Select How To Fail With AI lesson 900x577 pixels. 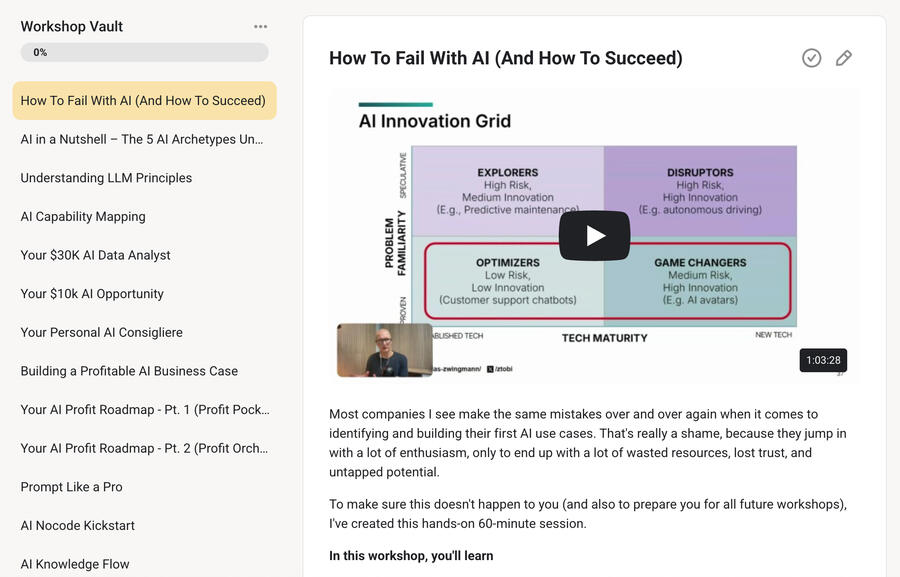(x=144, y=101)
